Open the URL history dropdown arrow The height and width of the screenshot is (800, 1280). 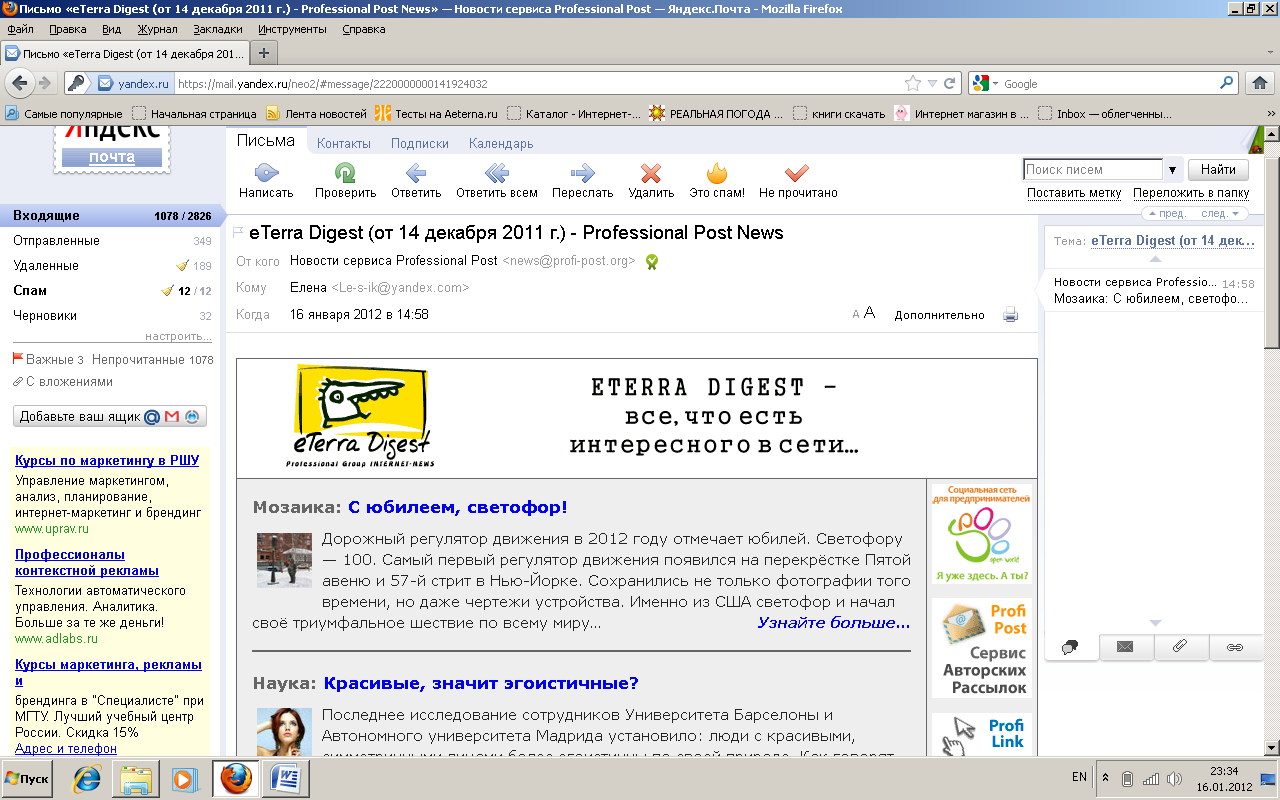932,84
